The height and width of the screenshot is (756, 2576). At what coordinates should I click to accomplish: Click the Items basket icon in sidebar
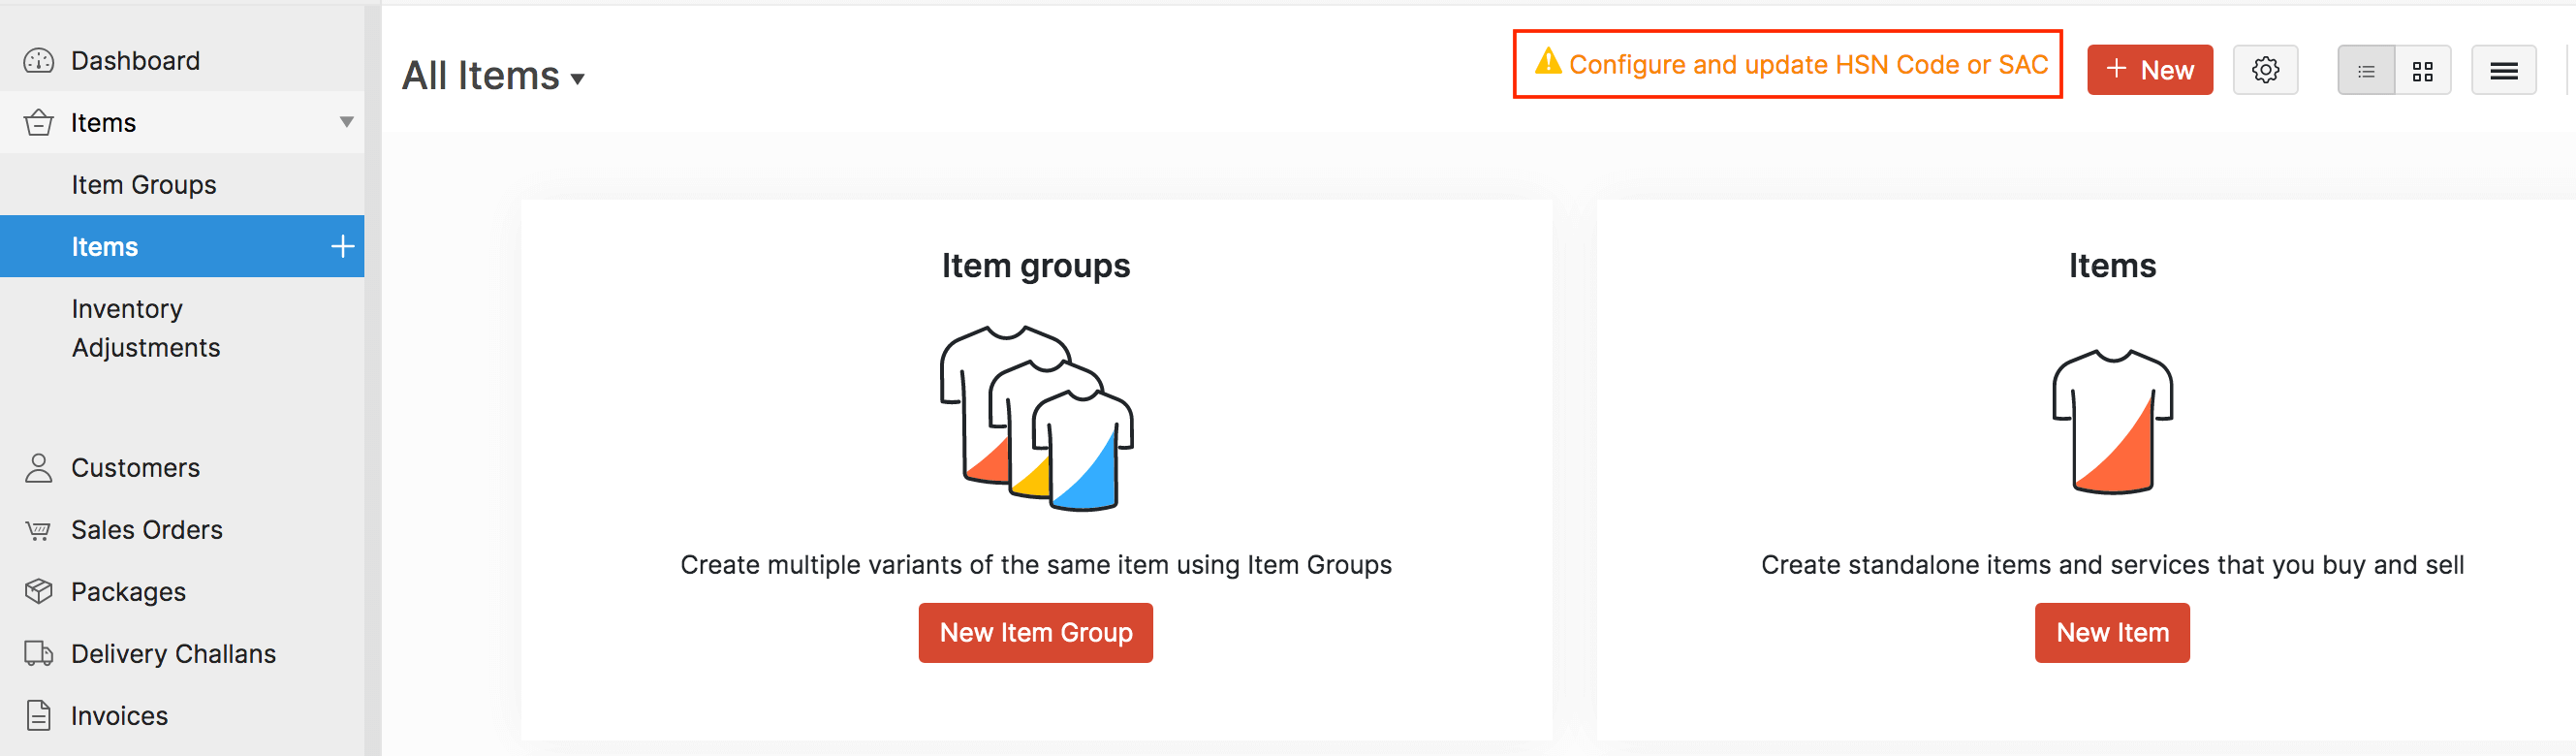38,122
